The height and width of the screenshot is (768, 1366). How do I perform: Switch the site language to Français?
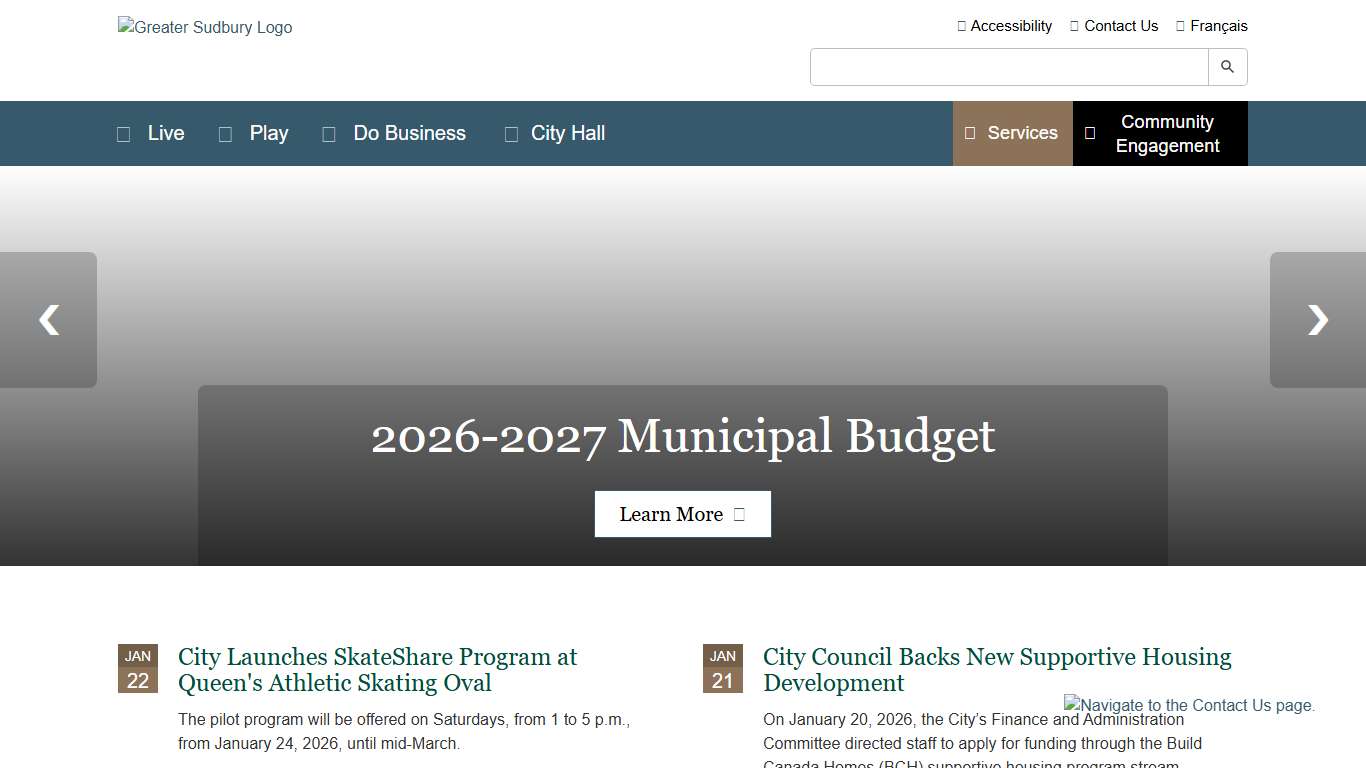point(1212,26)
